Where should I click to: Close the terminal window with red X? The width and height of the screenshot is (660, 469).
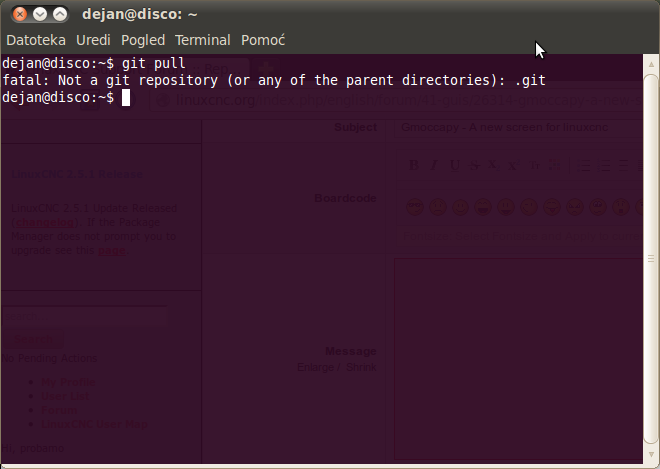(x=19, y=14)
